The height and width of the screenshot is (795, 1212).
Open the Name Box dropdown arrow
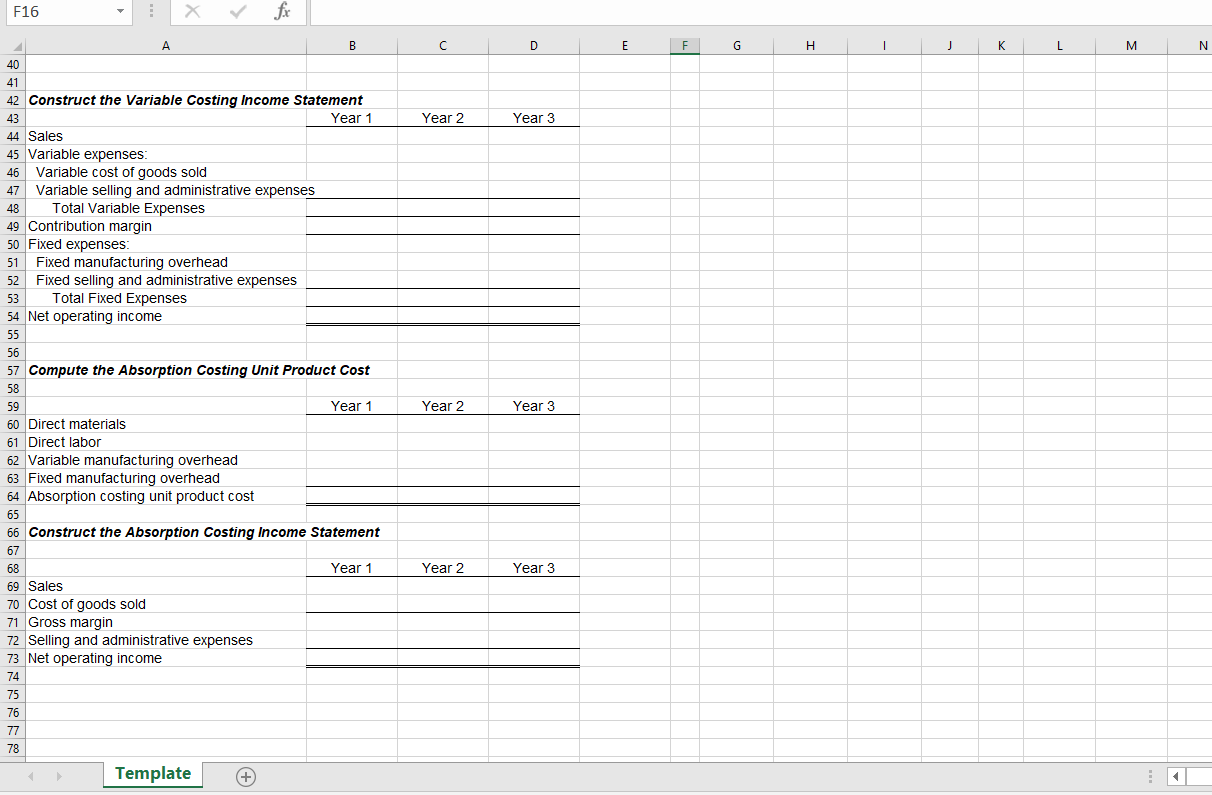pos(120,13)
